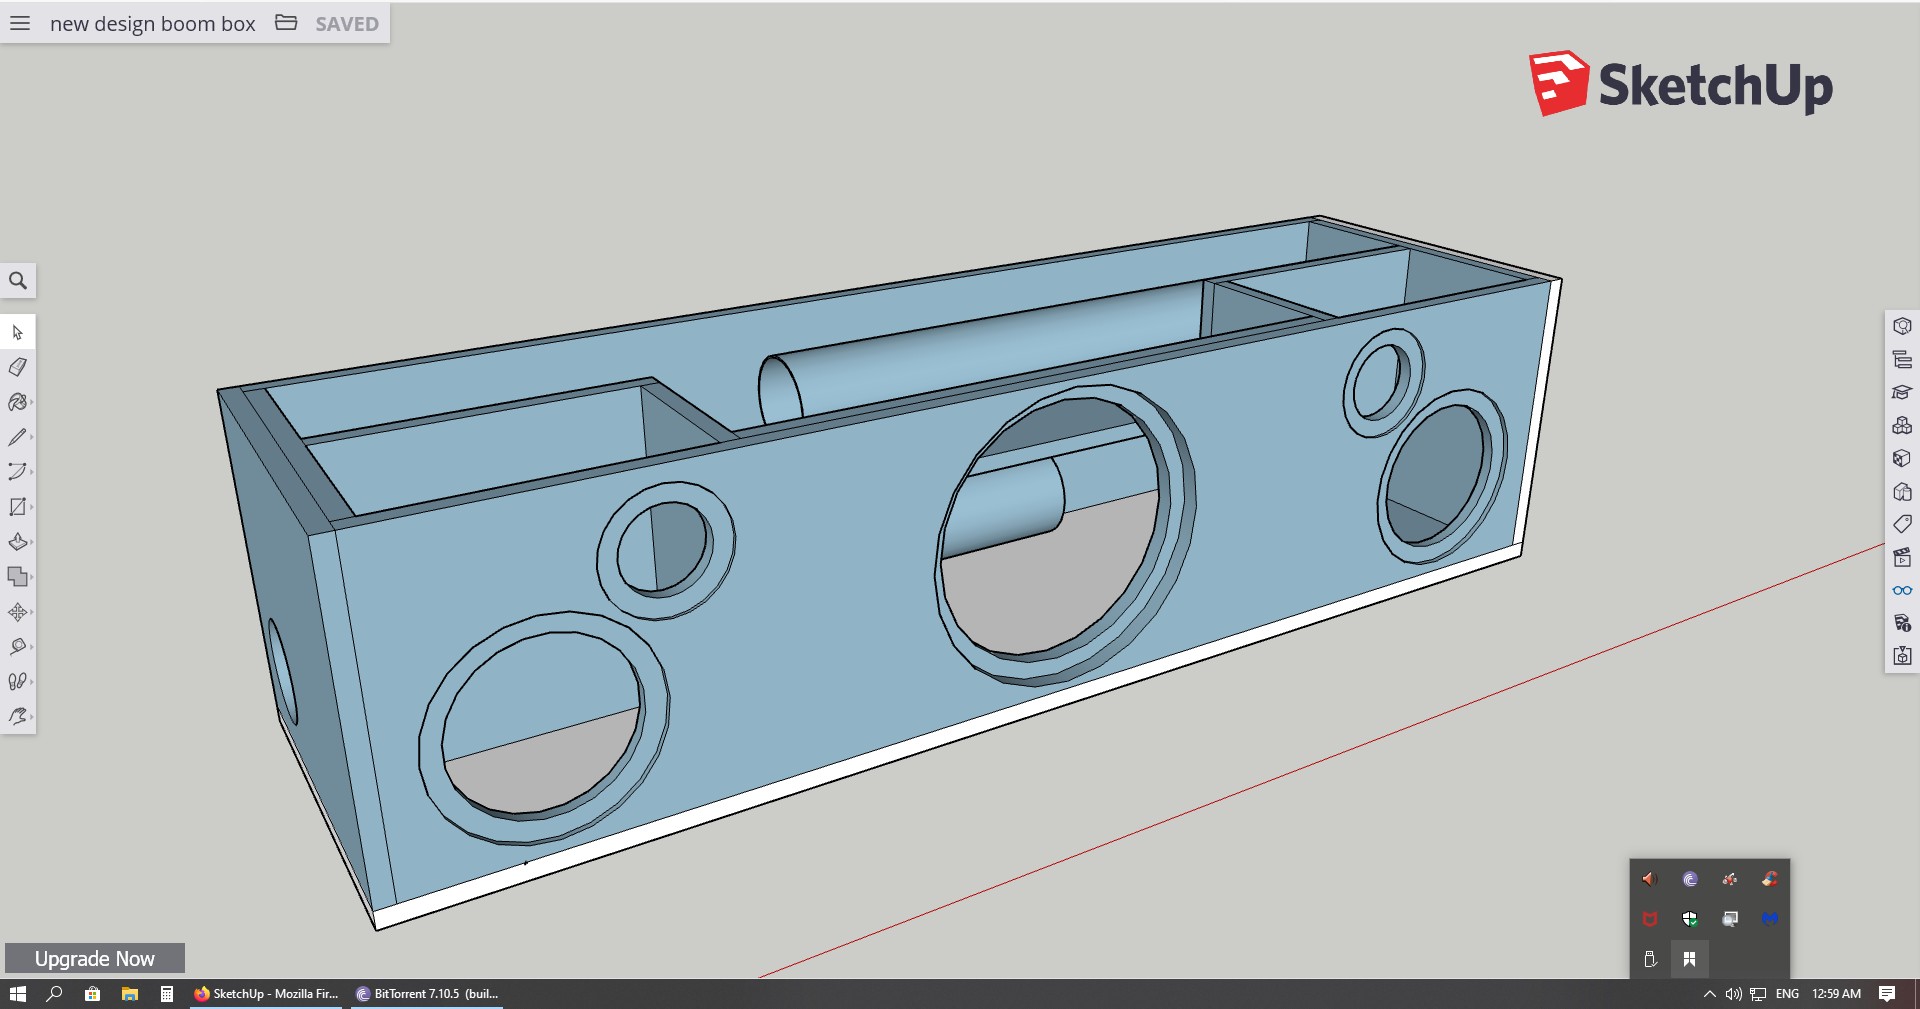Open the Search tools magnifier
Screen dimensions: 1920x1009
click(18, 281)
